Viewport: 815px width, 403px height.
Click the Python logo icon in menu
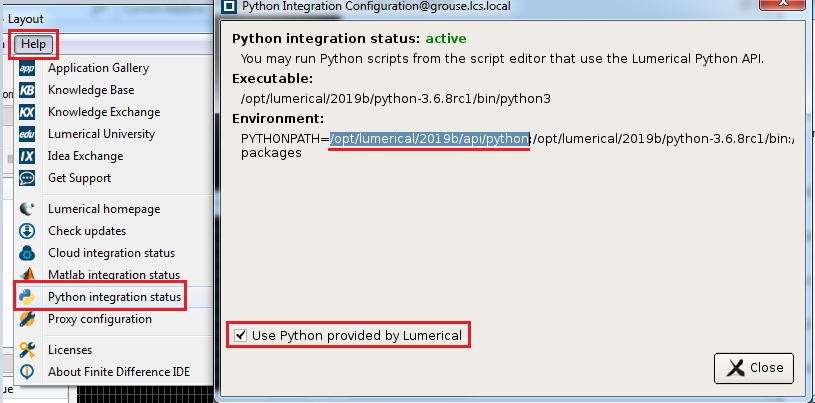(x=28, y=297)
